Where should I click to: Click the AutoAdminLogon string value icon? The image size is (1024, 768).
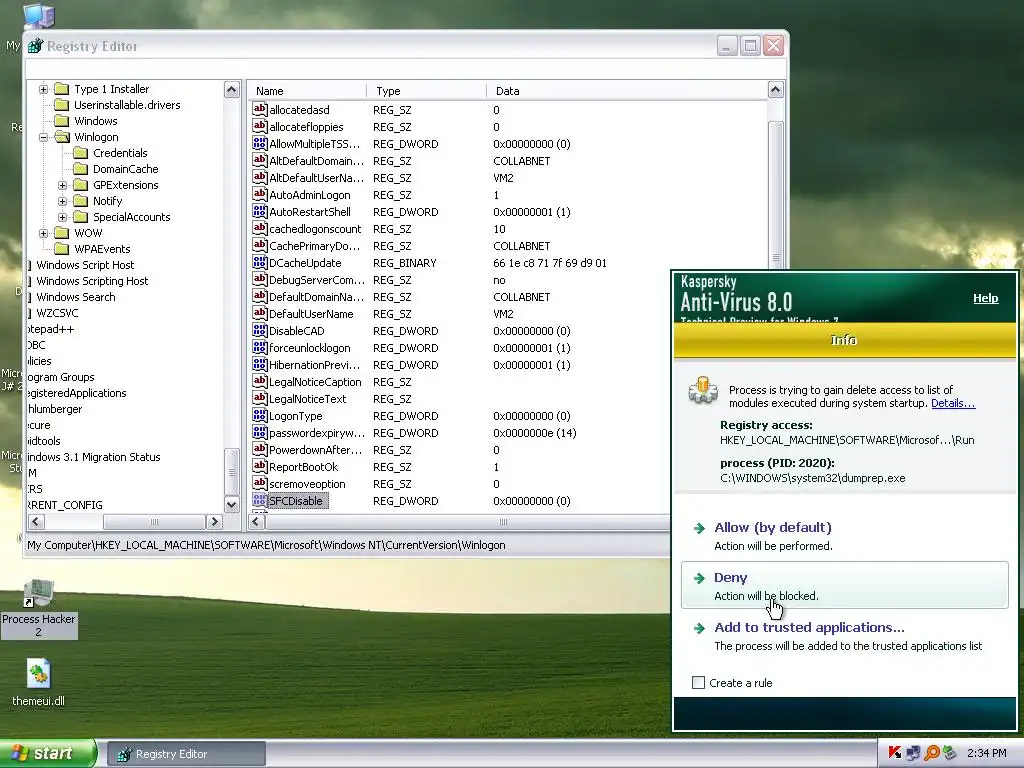pos(259,194)
